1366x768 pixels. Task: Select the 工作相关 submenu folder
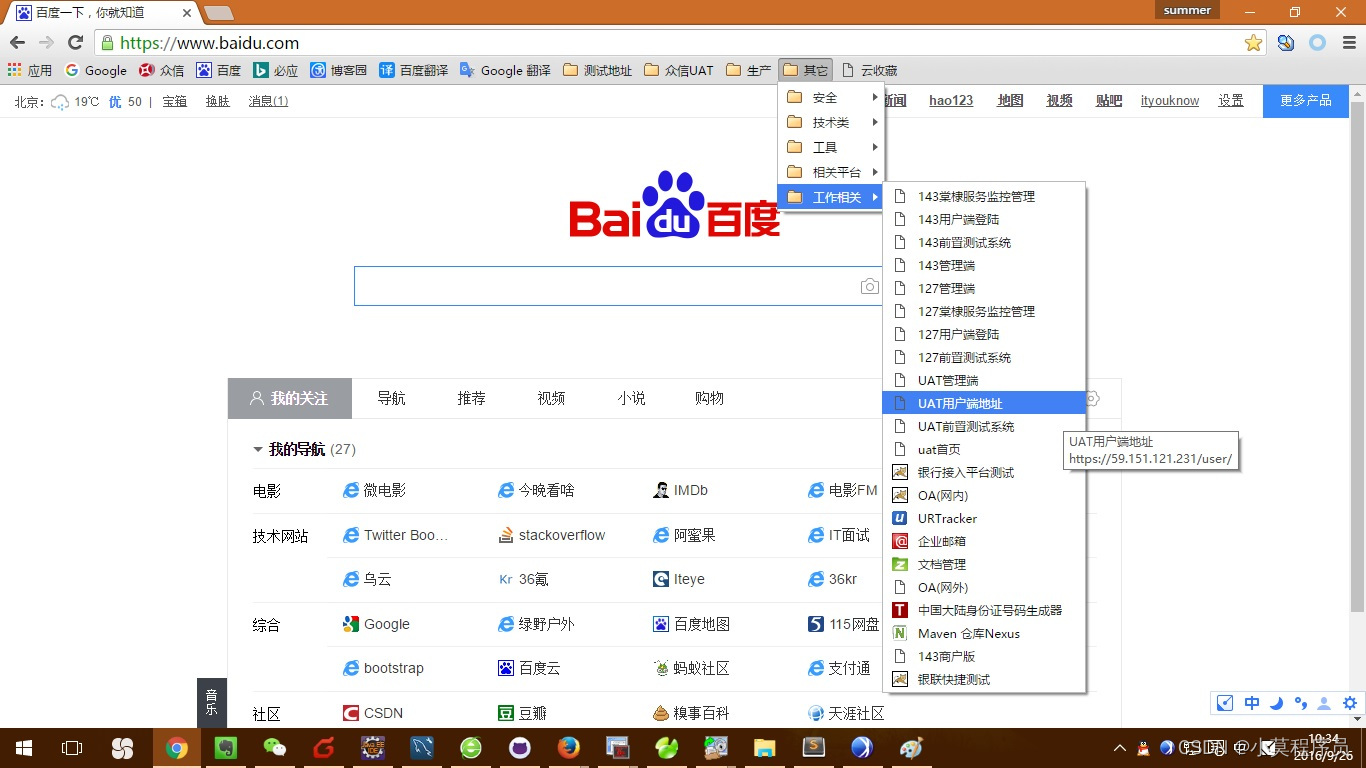[x=831, y=197]
